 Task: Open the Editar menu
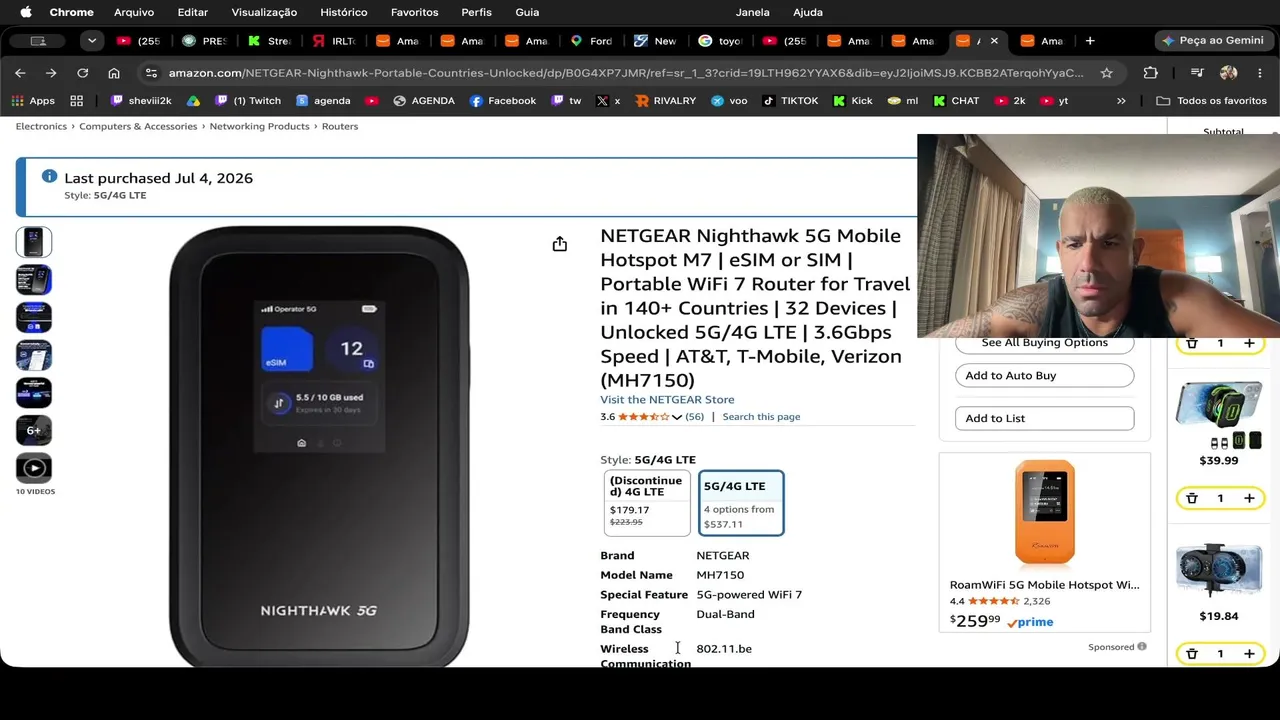point(193,12)
